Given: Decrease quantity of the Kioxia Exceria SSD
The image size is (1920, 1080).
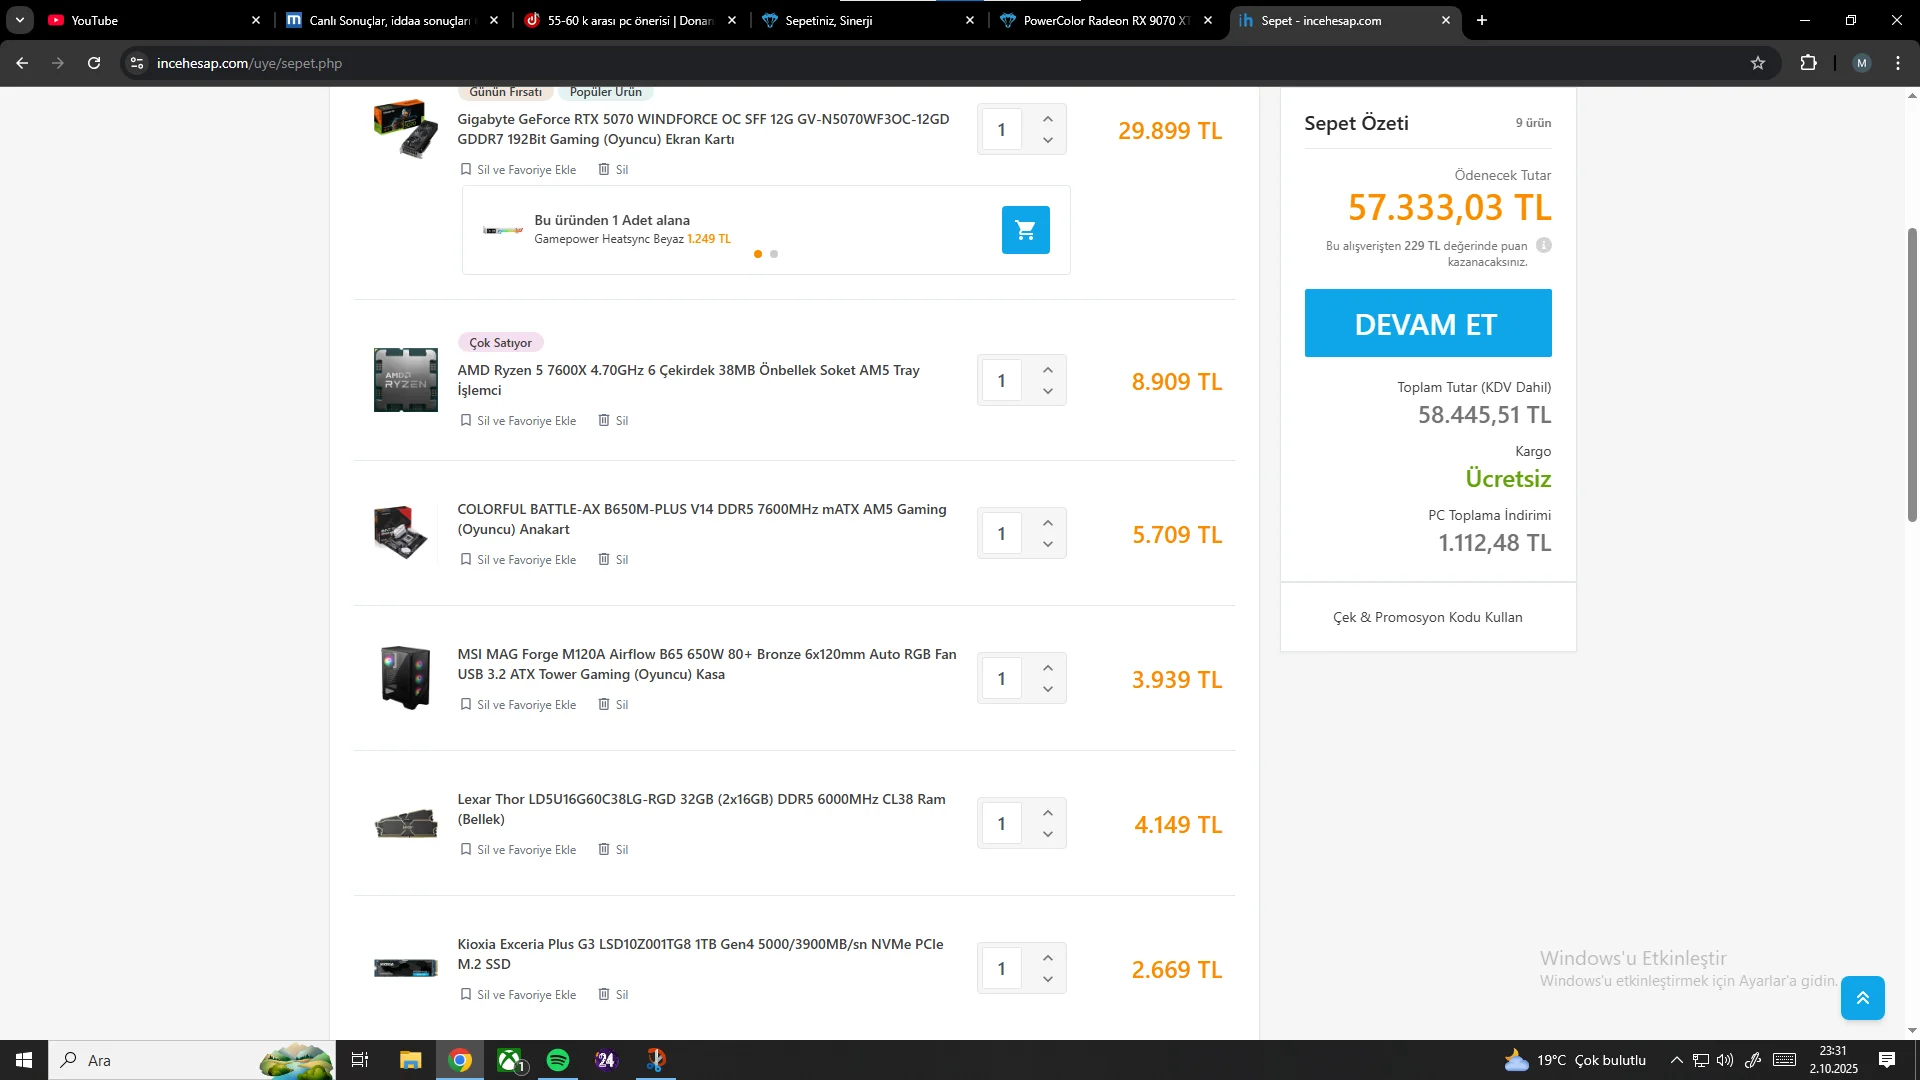Looking at the screenshot, I should [1047, 979].
